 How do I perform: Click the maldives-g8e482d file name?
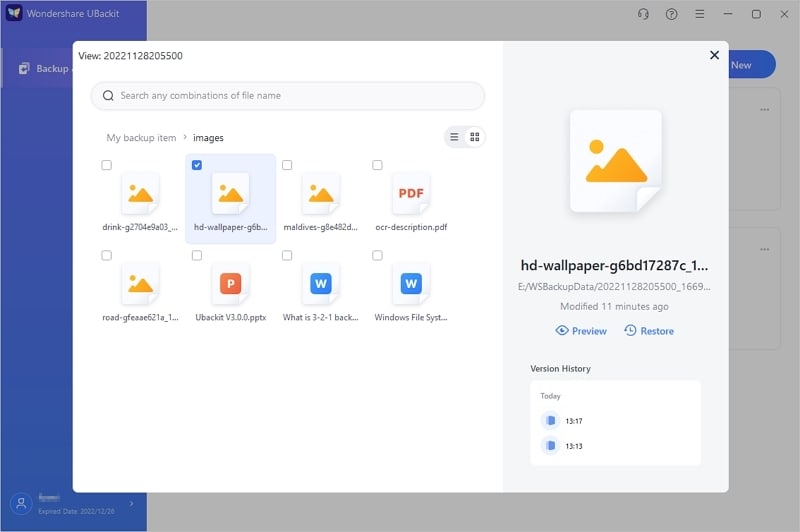point(320,227)
